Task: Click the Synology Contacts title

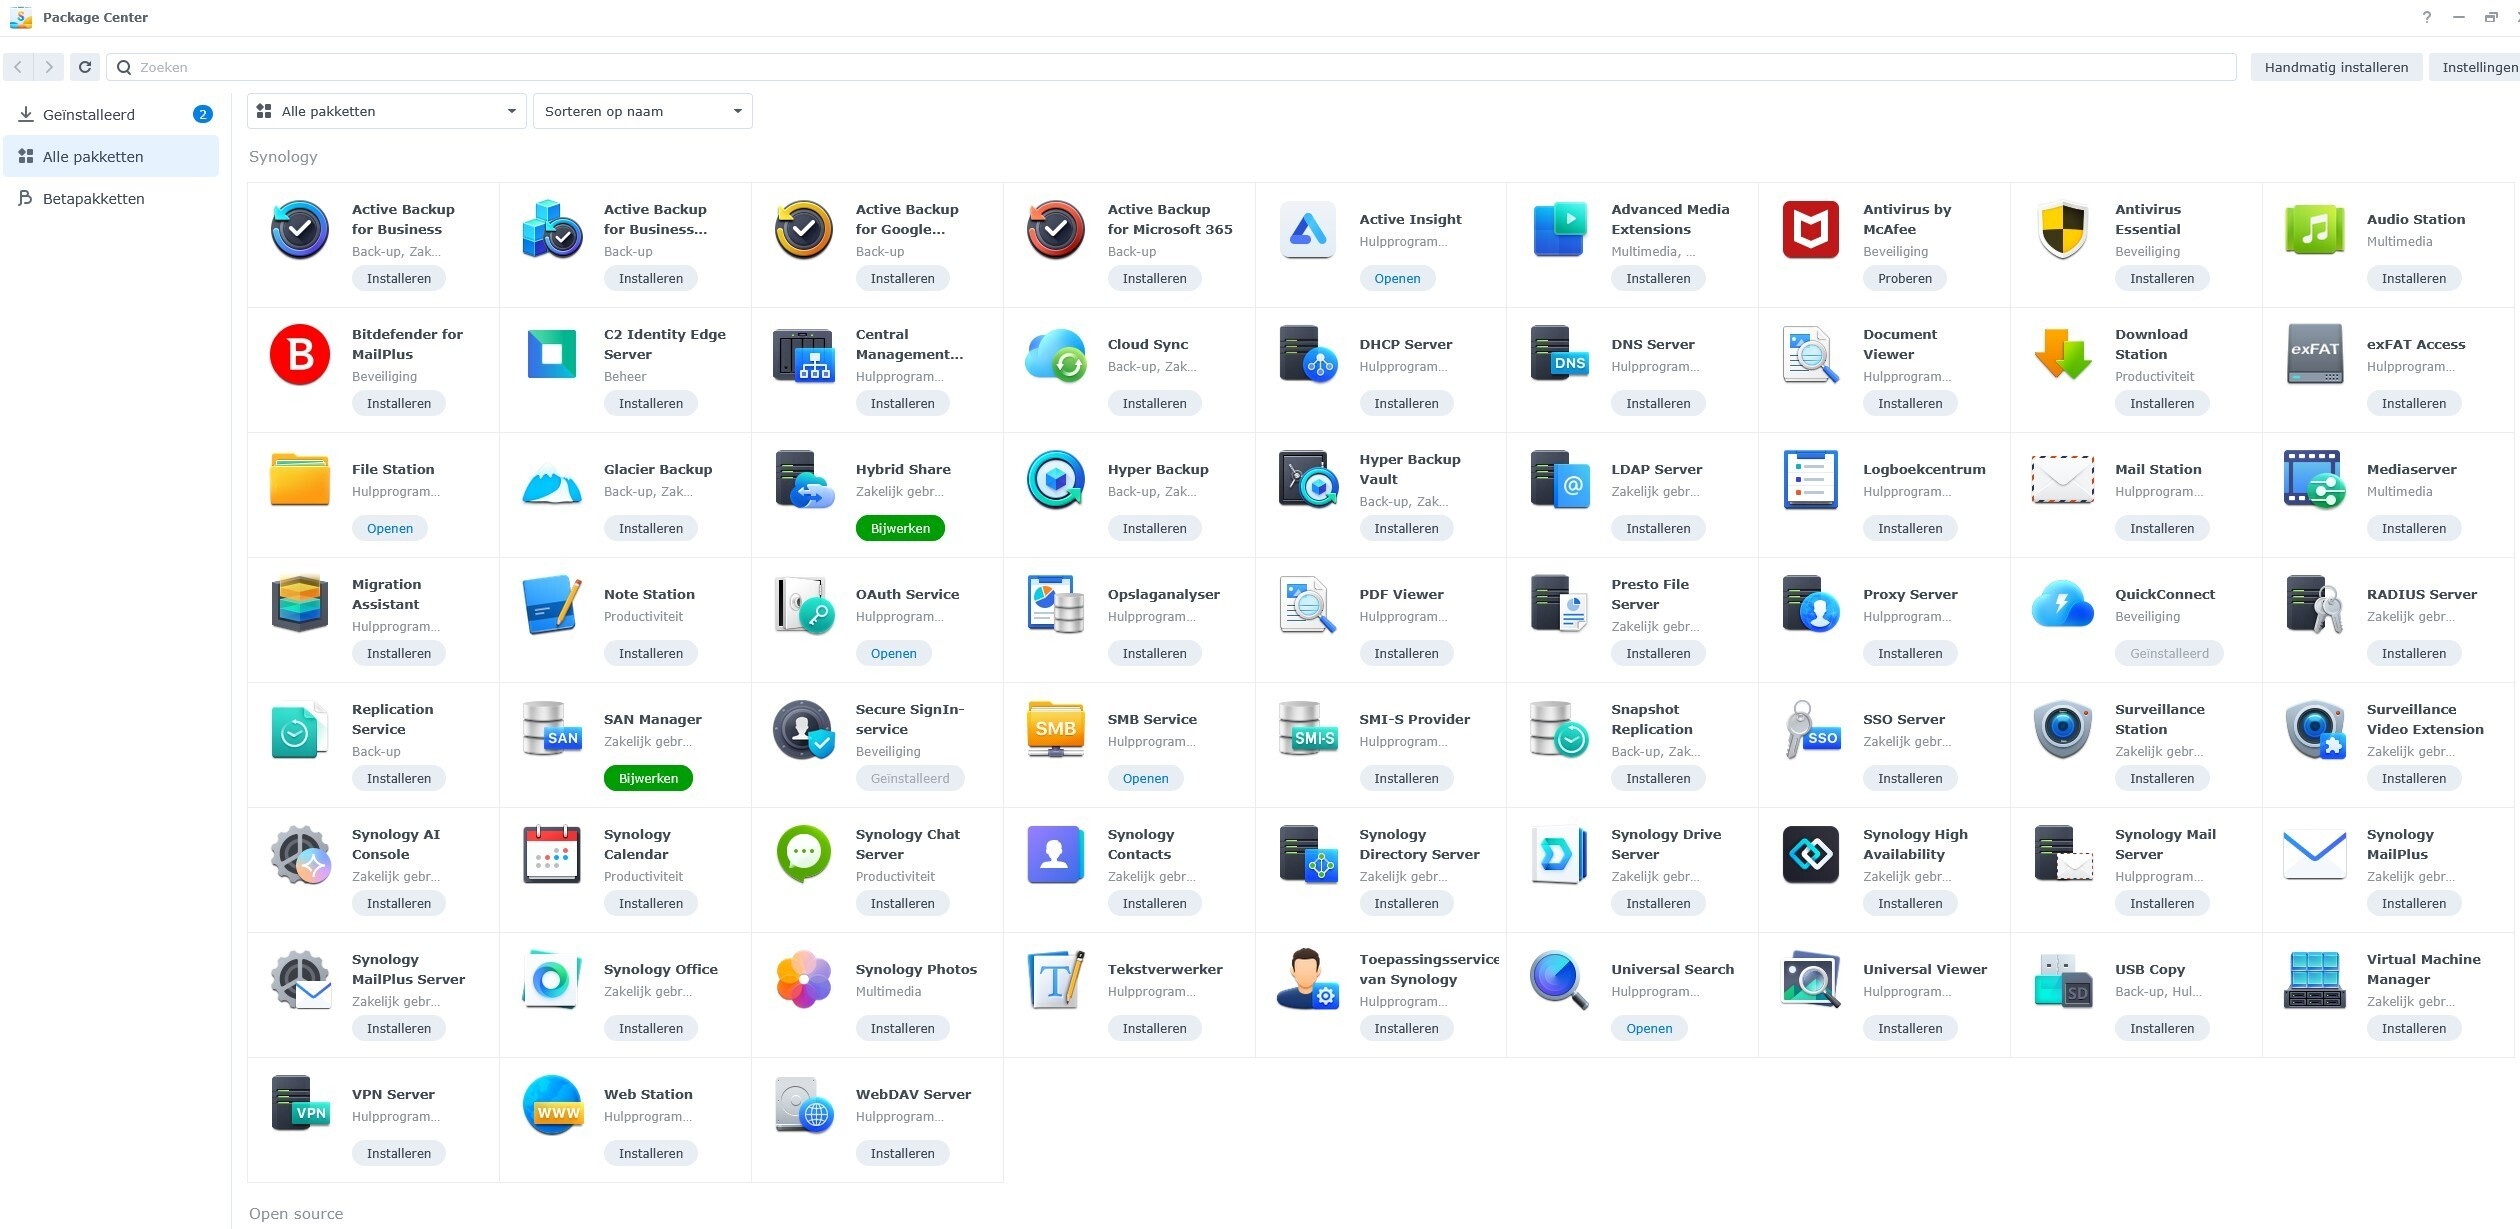Action: pyautogui.click(x=1141, y=844)
